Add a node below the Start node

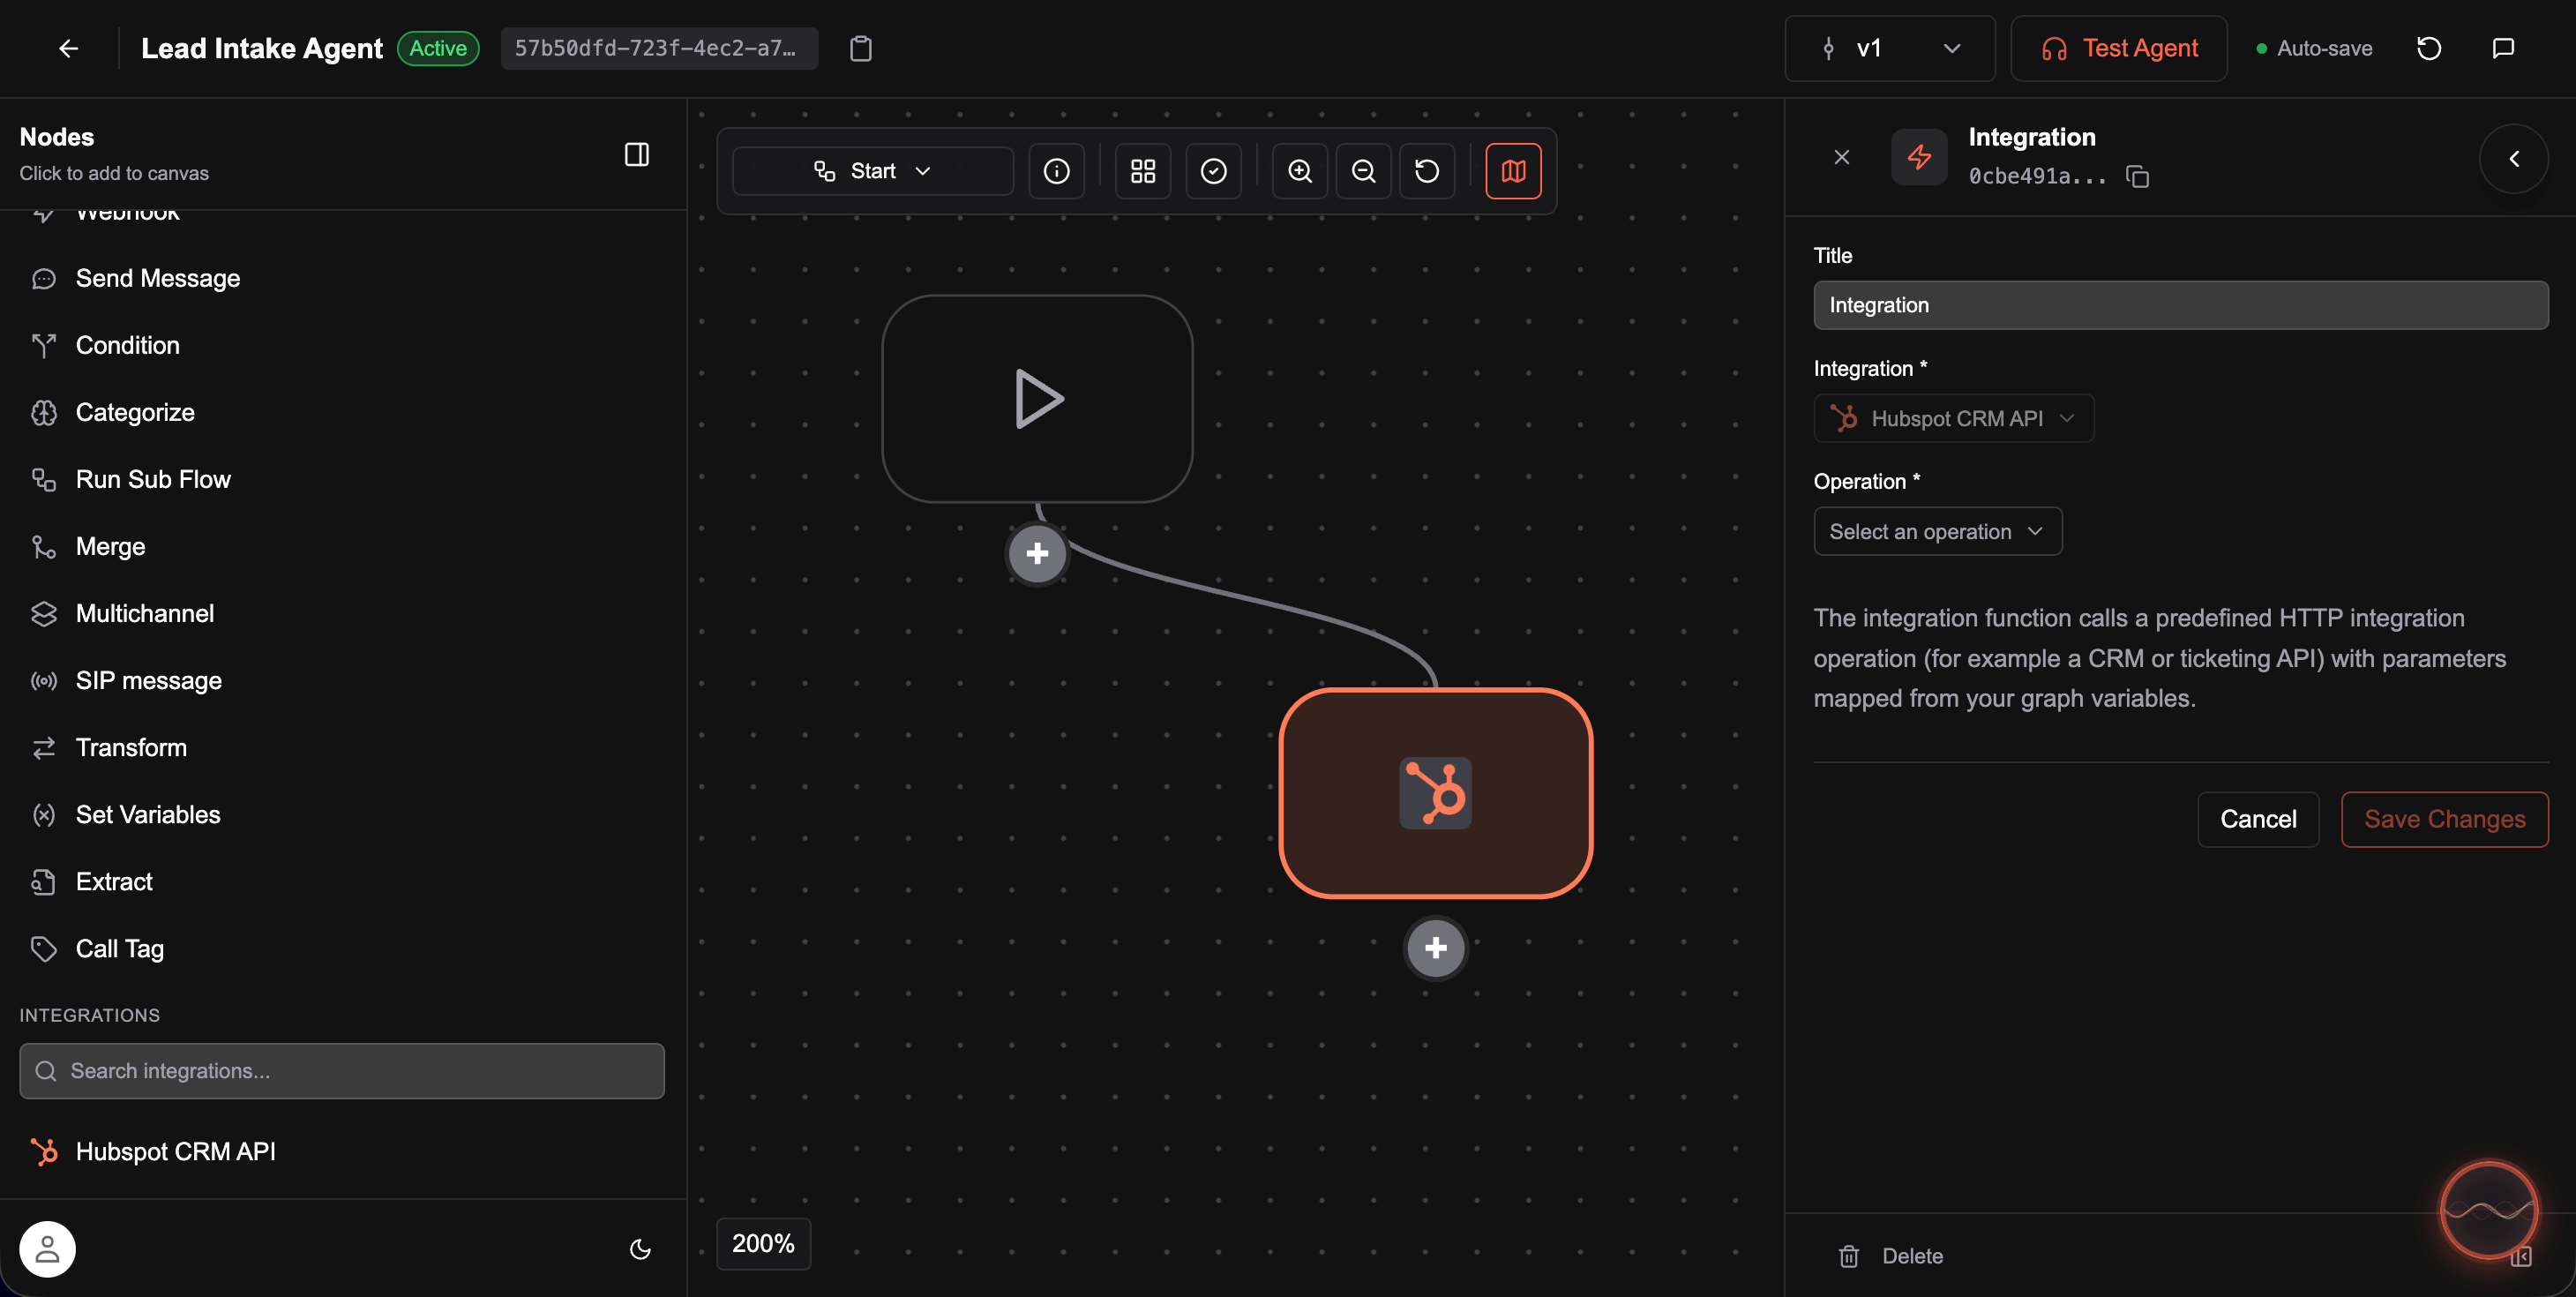coord(1037,553)
